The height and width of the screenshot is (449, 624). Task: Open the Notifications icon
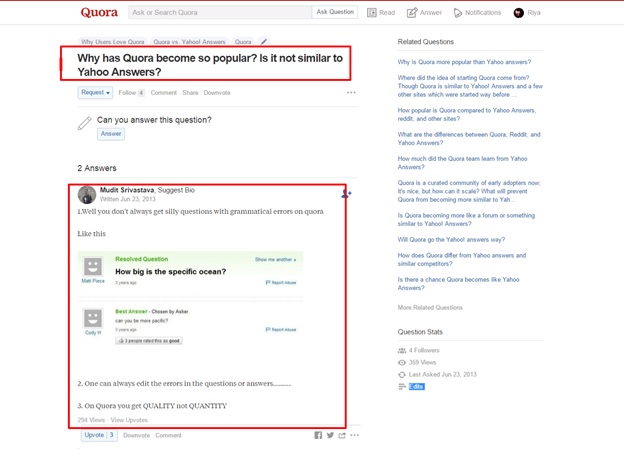(x=458, y=13)
